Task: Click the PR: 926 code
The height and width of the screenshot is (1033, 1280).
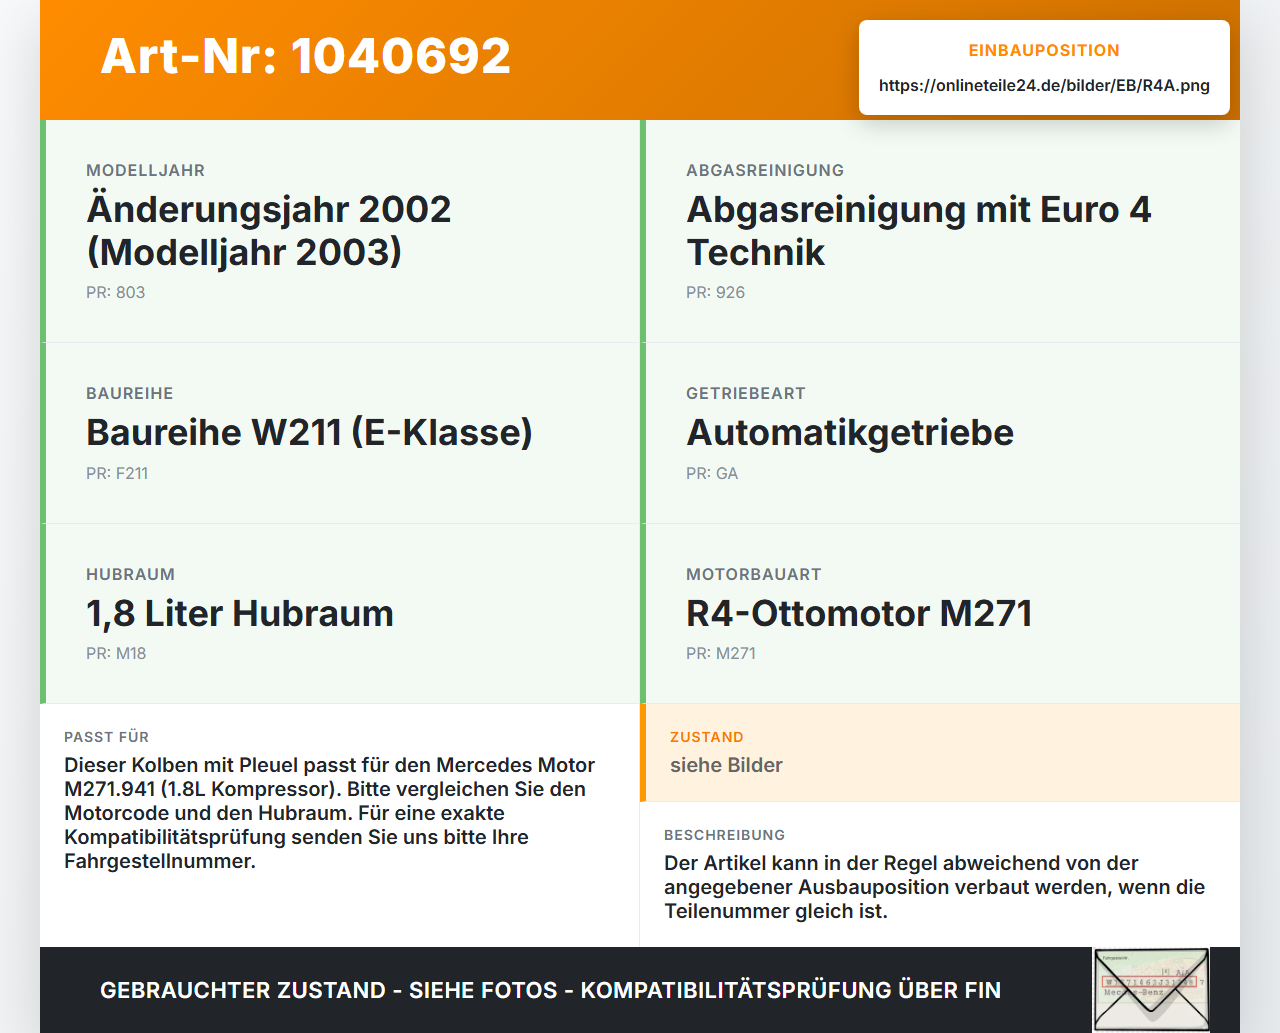Action: (716, 292)
